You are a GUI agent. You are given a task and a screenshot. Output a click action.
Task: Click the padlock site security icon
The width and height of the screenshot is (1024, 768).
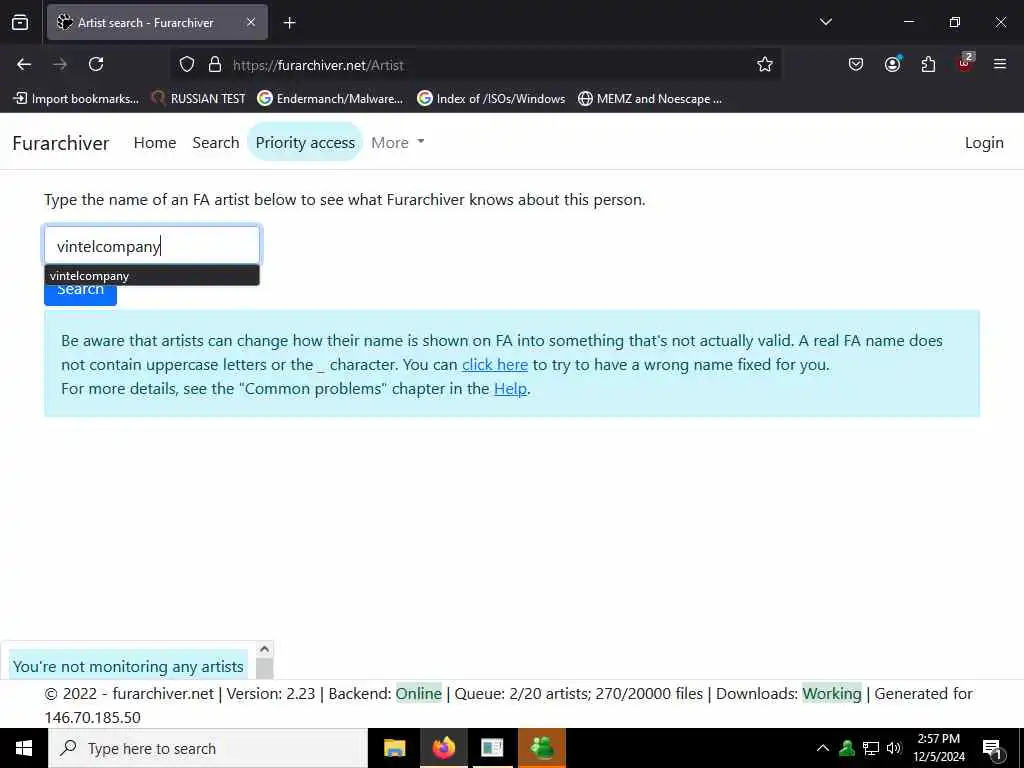[x=215, y=64]
